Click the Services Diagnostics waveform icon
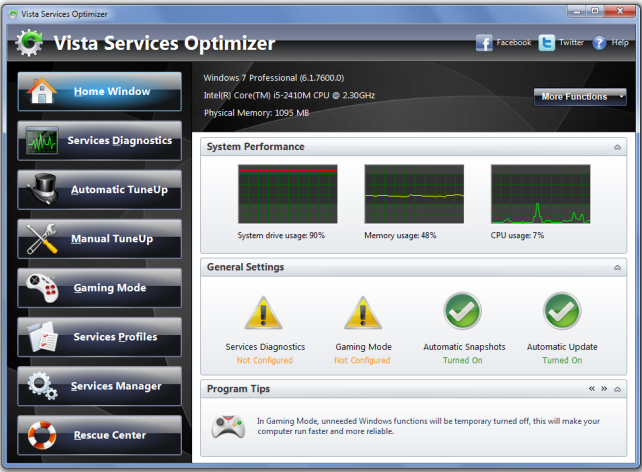642x472 pixels. click(41, 140)
